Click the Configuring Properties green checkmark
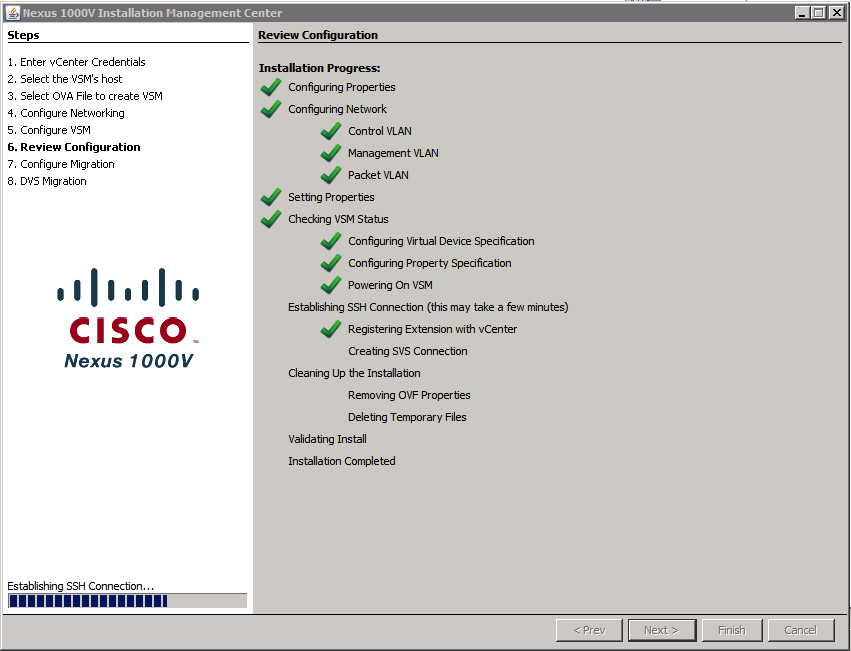The height and width of the screenshot is (651, 851). (271, 87)
